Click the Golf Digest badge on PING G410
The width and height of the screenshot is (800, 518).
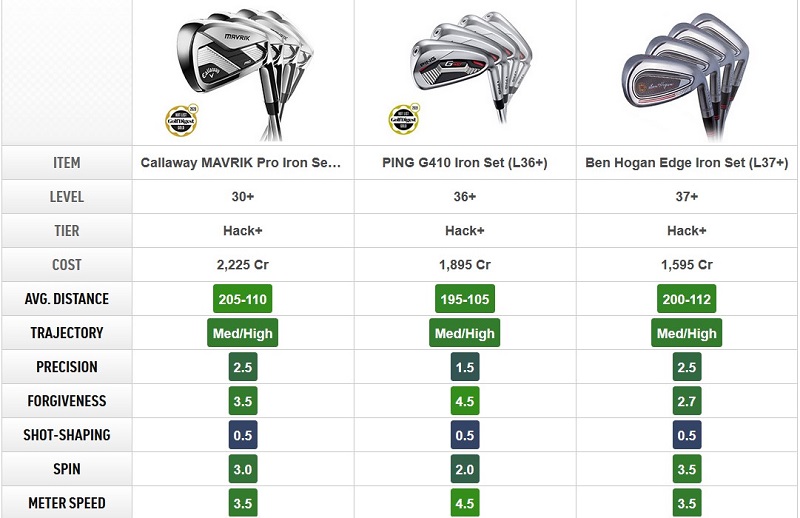404,119
